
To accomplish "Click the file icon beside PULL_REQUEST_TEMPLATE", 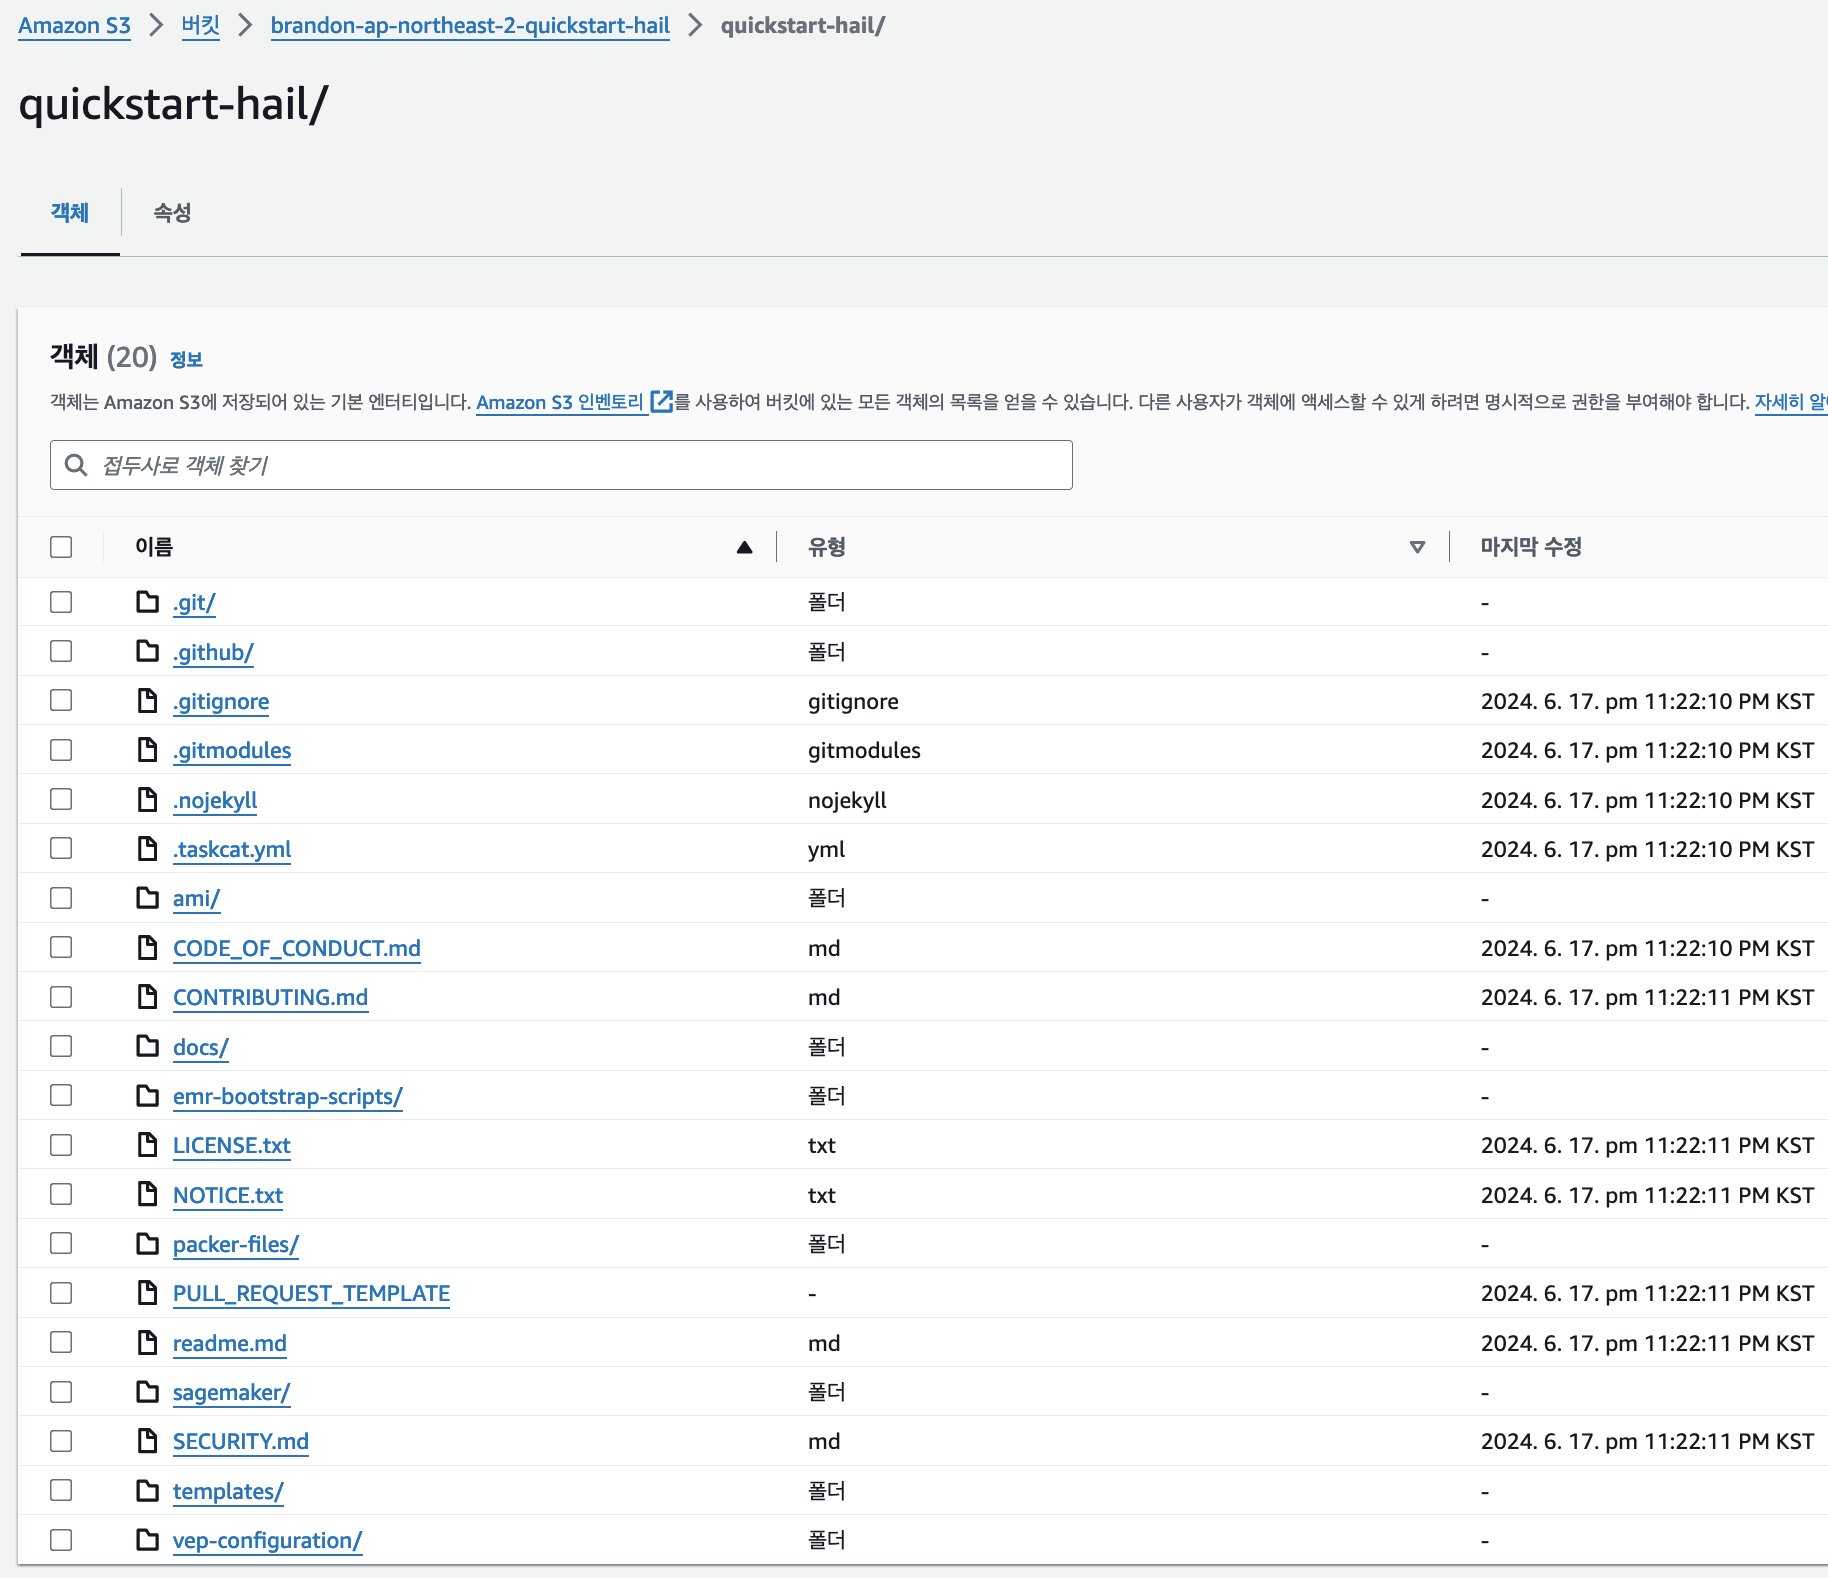I will [148, 1293].
